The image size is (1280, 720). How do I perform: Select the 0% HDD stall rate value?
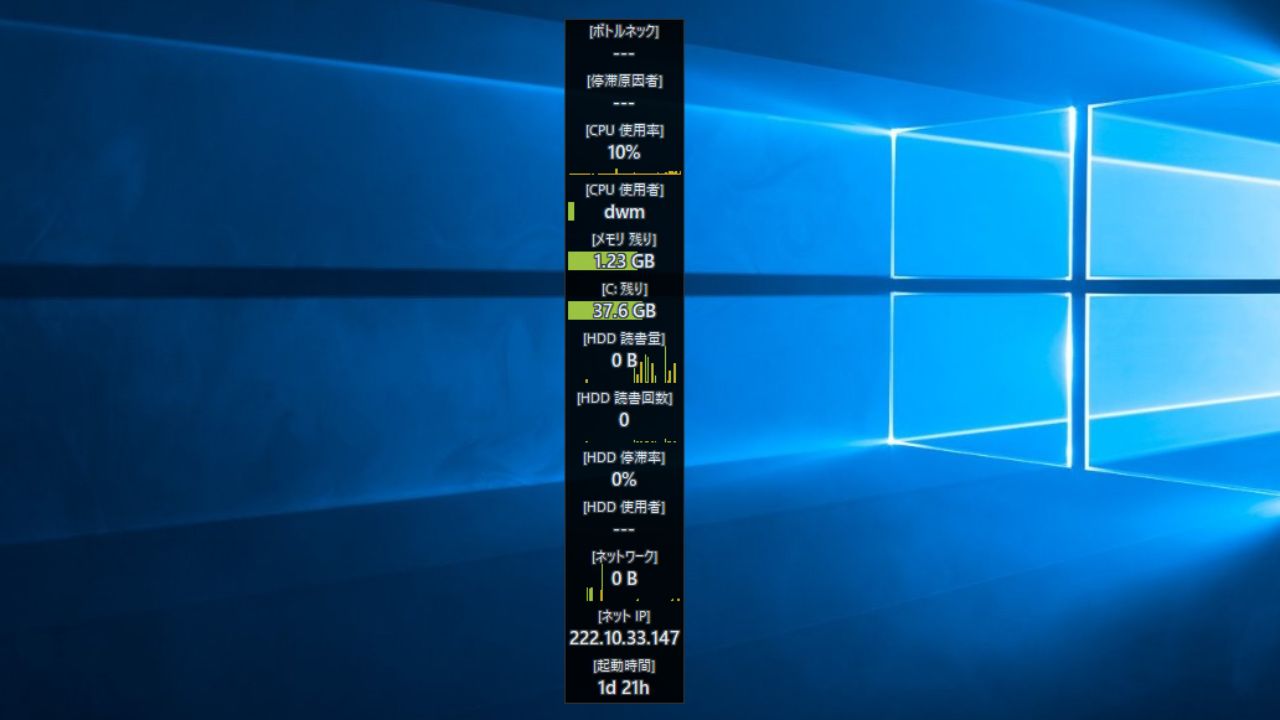[624, 479]
